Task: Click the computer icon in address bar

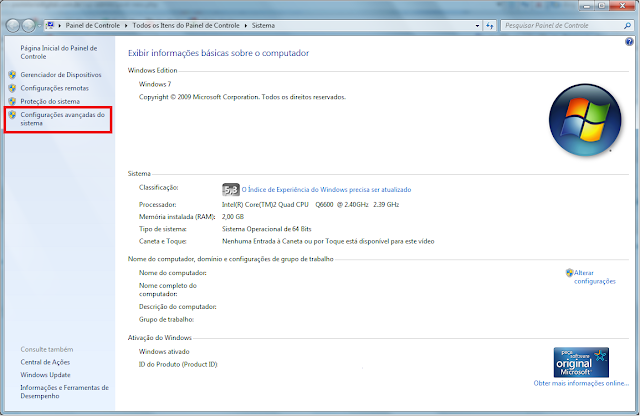Action: point(50,25)
